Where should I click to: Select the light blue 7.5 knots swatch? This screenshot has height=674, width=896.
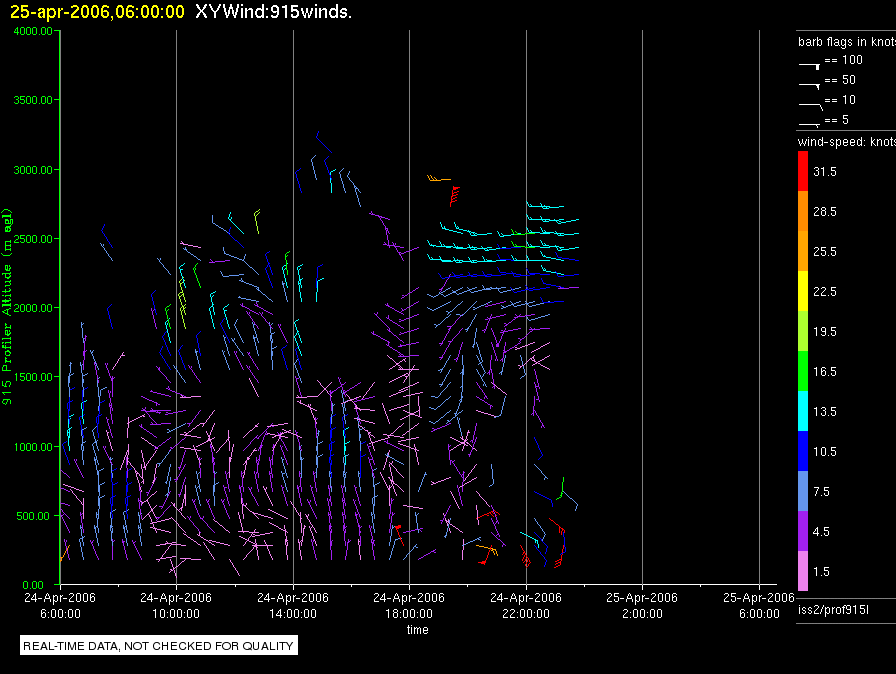(803, 491)
